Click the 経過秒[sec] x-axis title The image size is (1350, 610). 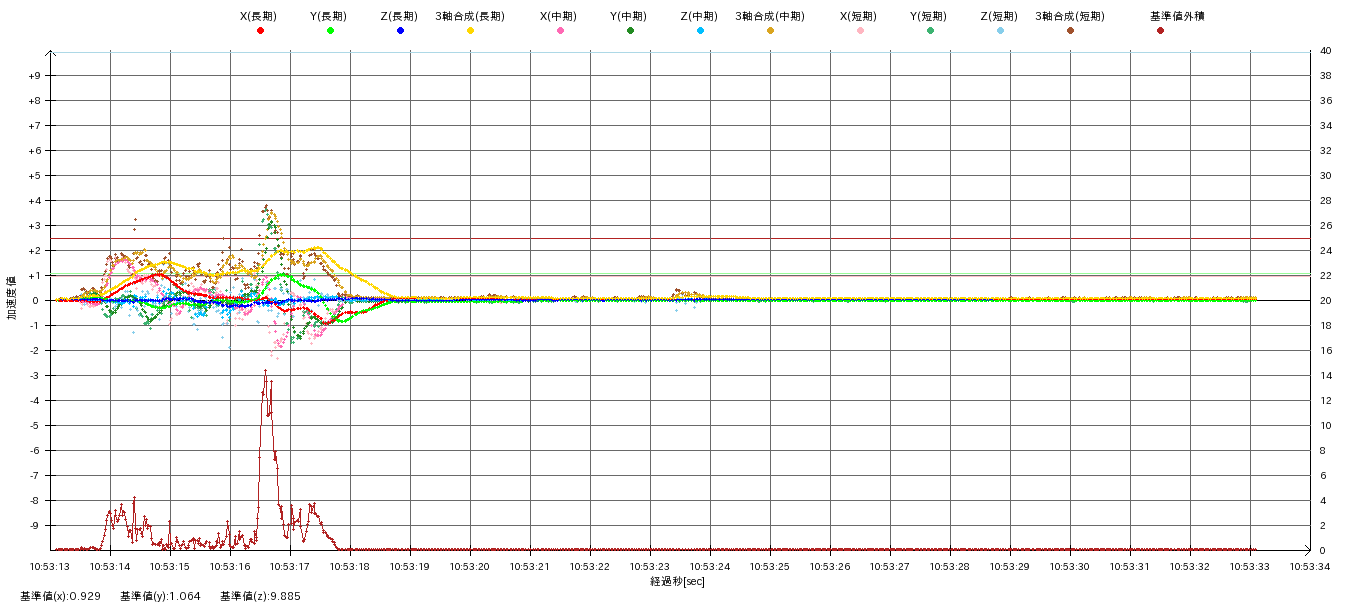click(677, 581)
